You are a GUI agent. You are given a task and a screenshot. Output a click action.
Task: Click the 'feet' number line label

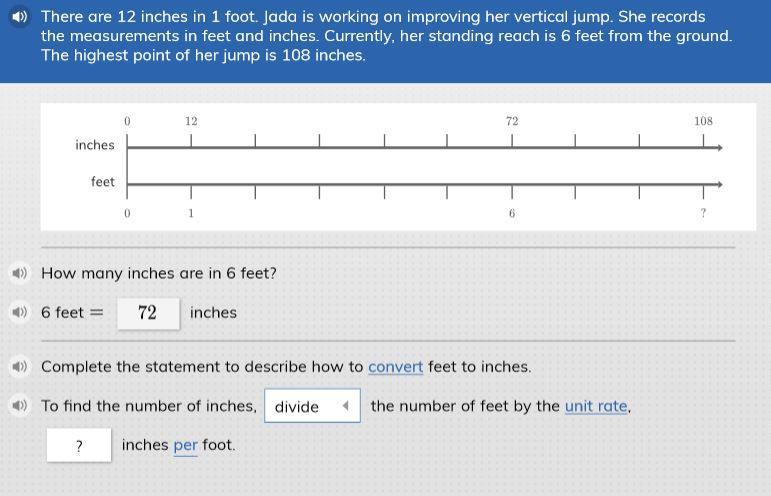tap(103, 182)
